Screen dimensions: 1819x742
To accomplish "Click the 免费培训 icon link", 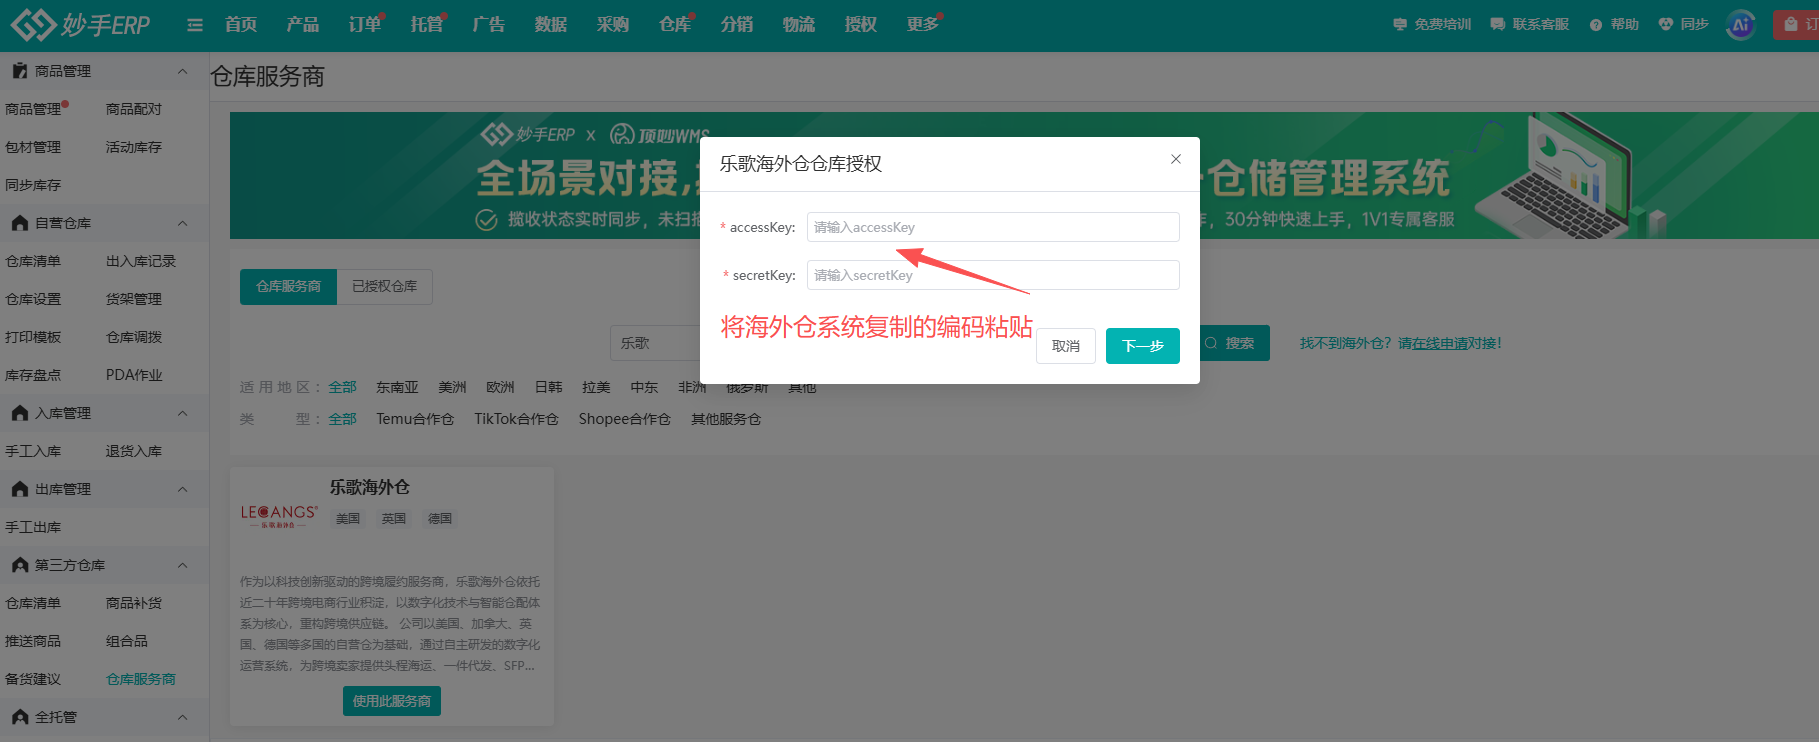I will click(x=1432, y=25).
